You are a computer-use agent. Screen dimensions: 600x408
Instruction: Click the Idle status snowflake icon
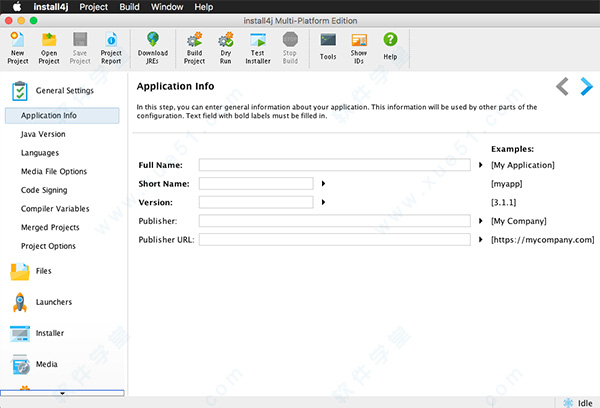tap(568, 403)
